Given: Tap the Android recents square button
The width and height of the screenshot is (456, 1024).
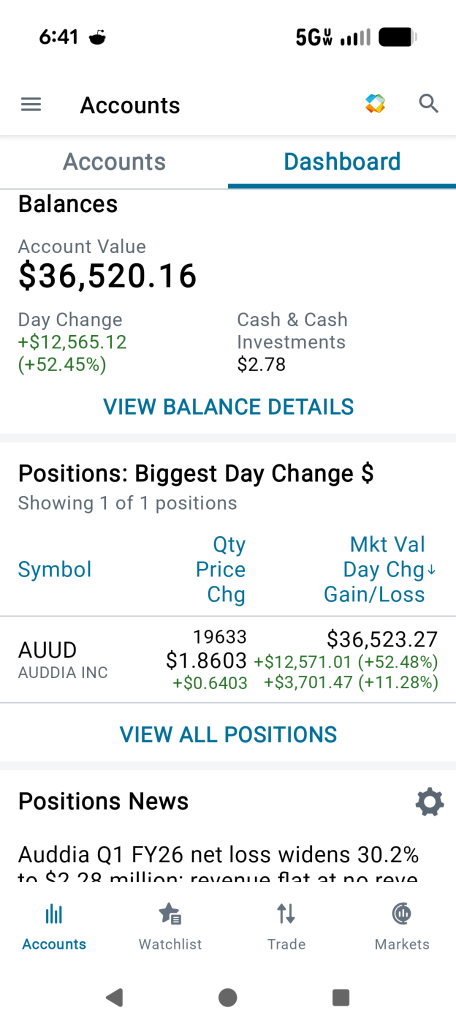Looking at the screenshot, I should pos(341,997).
